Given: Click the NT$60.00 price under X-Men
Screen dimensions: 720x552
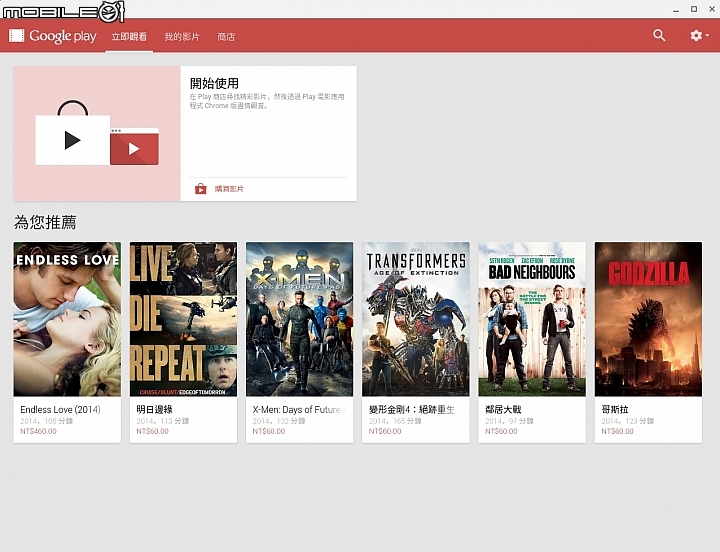Looking at the screenshot, I should click(x=269, y=431).
